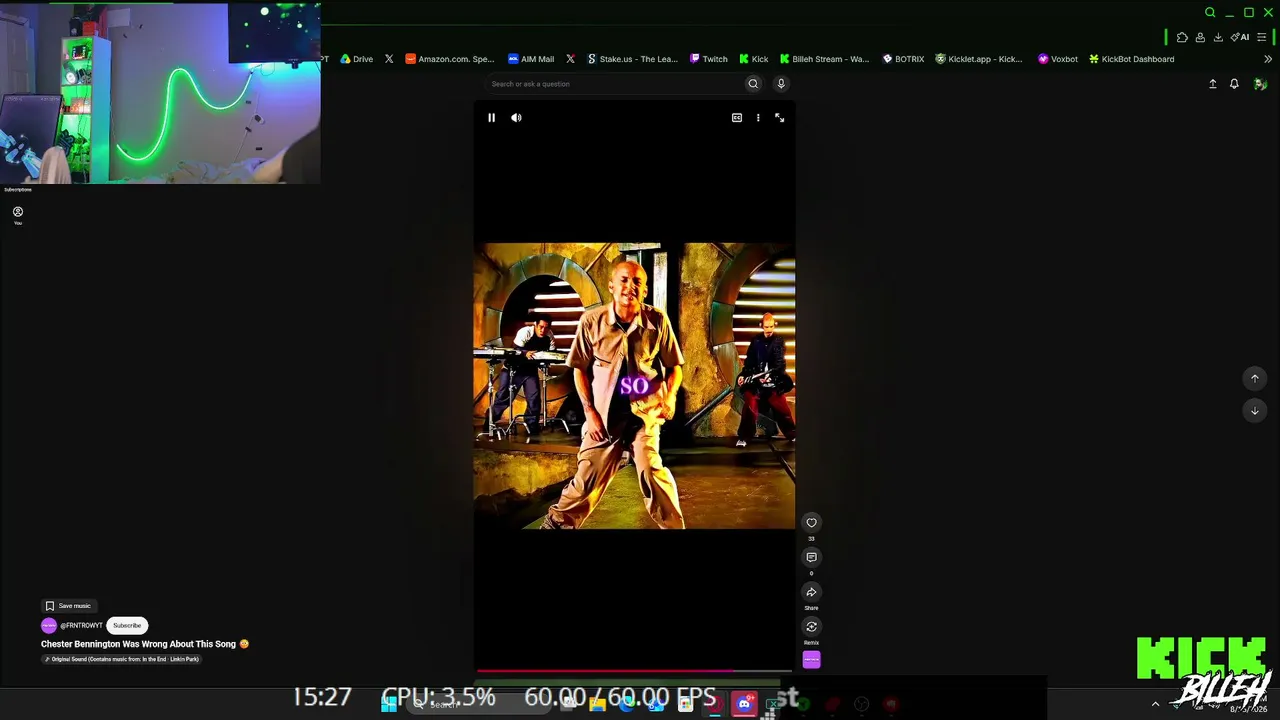
Task: Open the X bookmark beside Drive
Action: [x=389, y=59]
